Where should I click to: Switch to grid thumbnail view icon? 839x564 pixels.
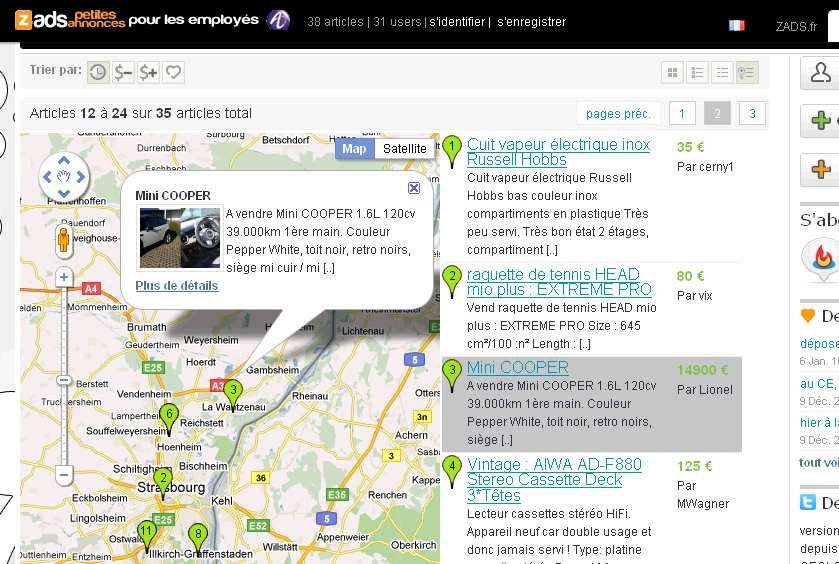pos(673,72)
